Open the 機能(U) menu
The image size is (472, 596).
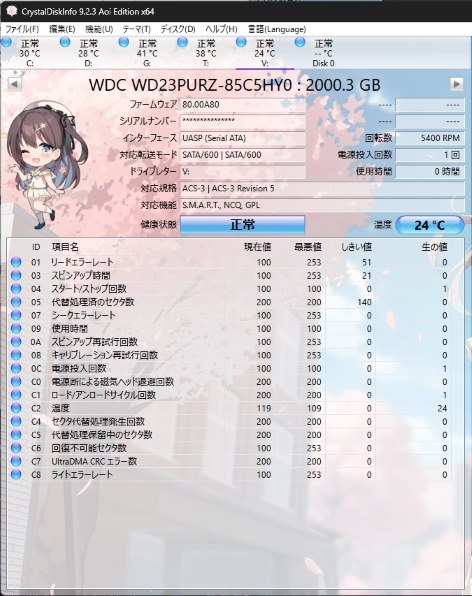point(99,29)
